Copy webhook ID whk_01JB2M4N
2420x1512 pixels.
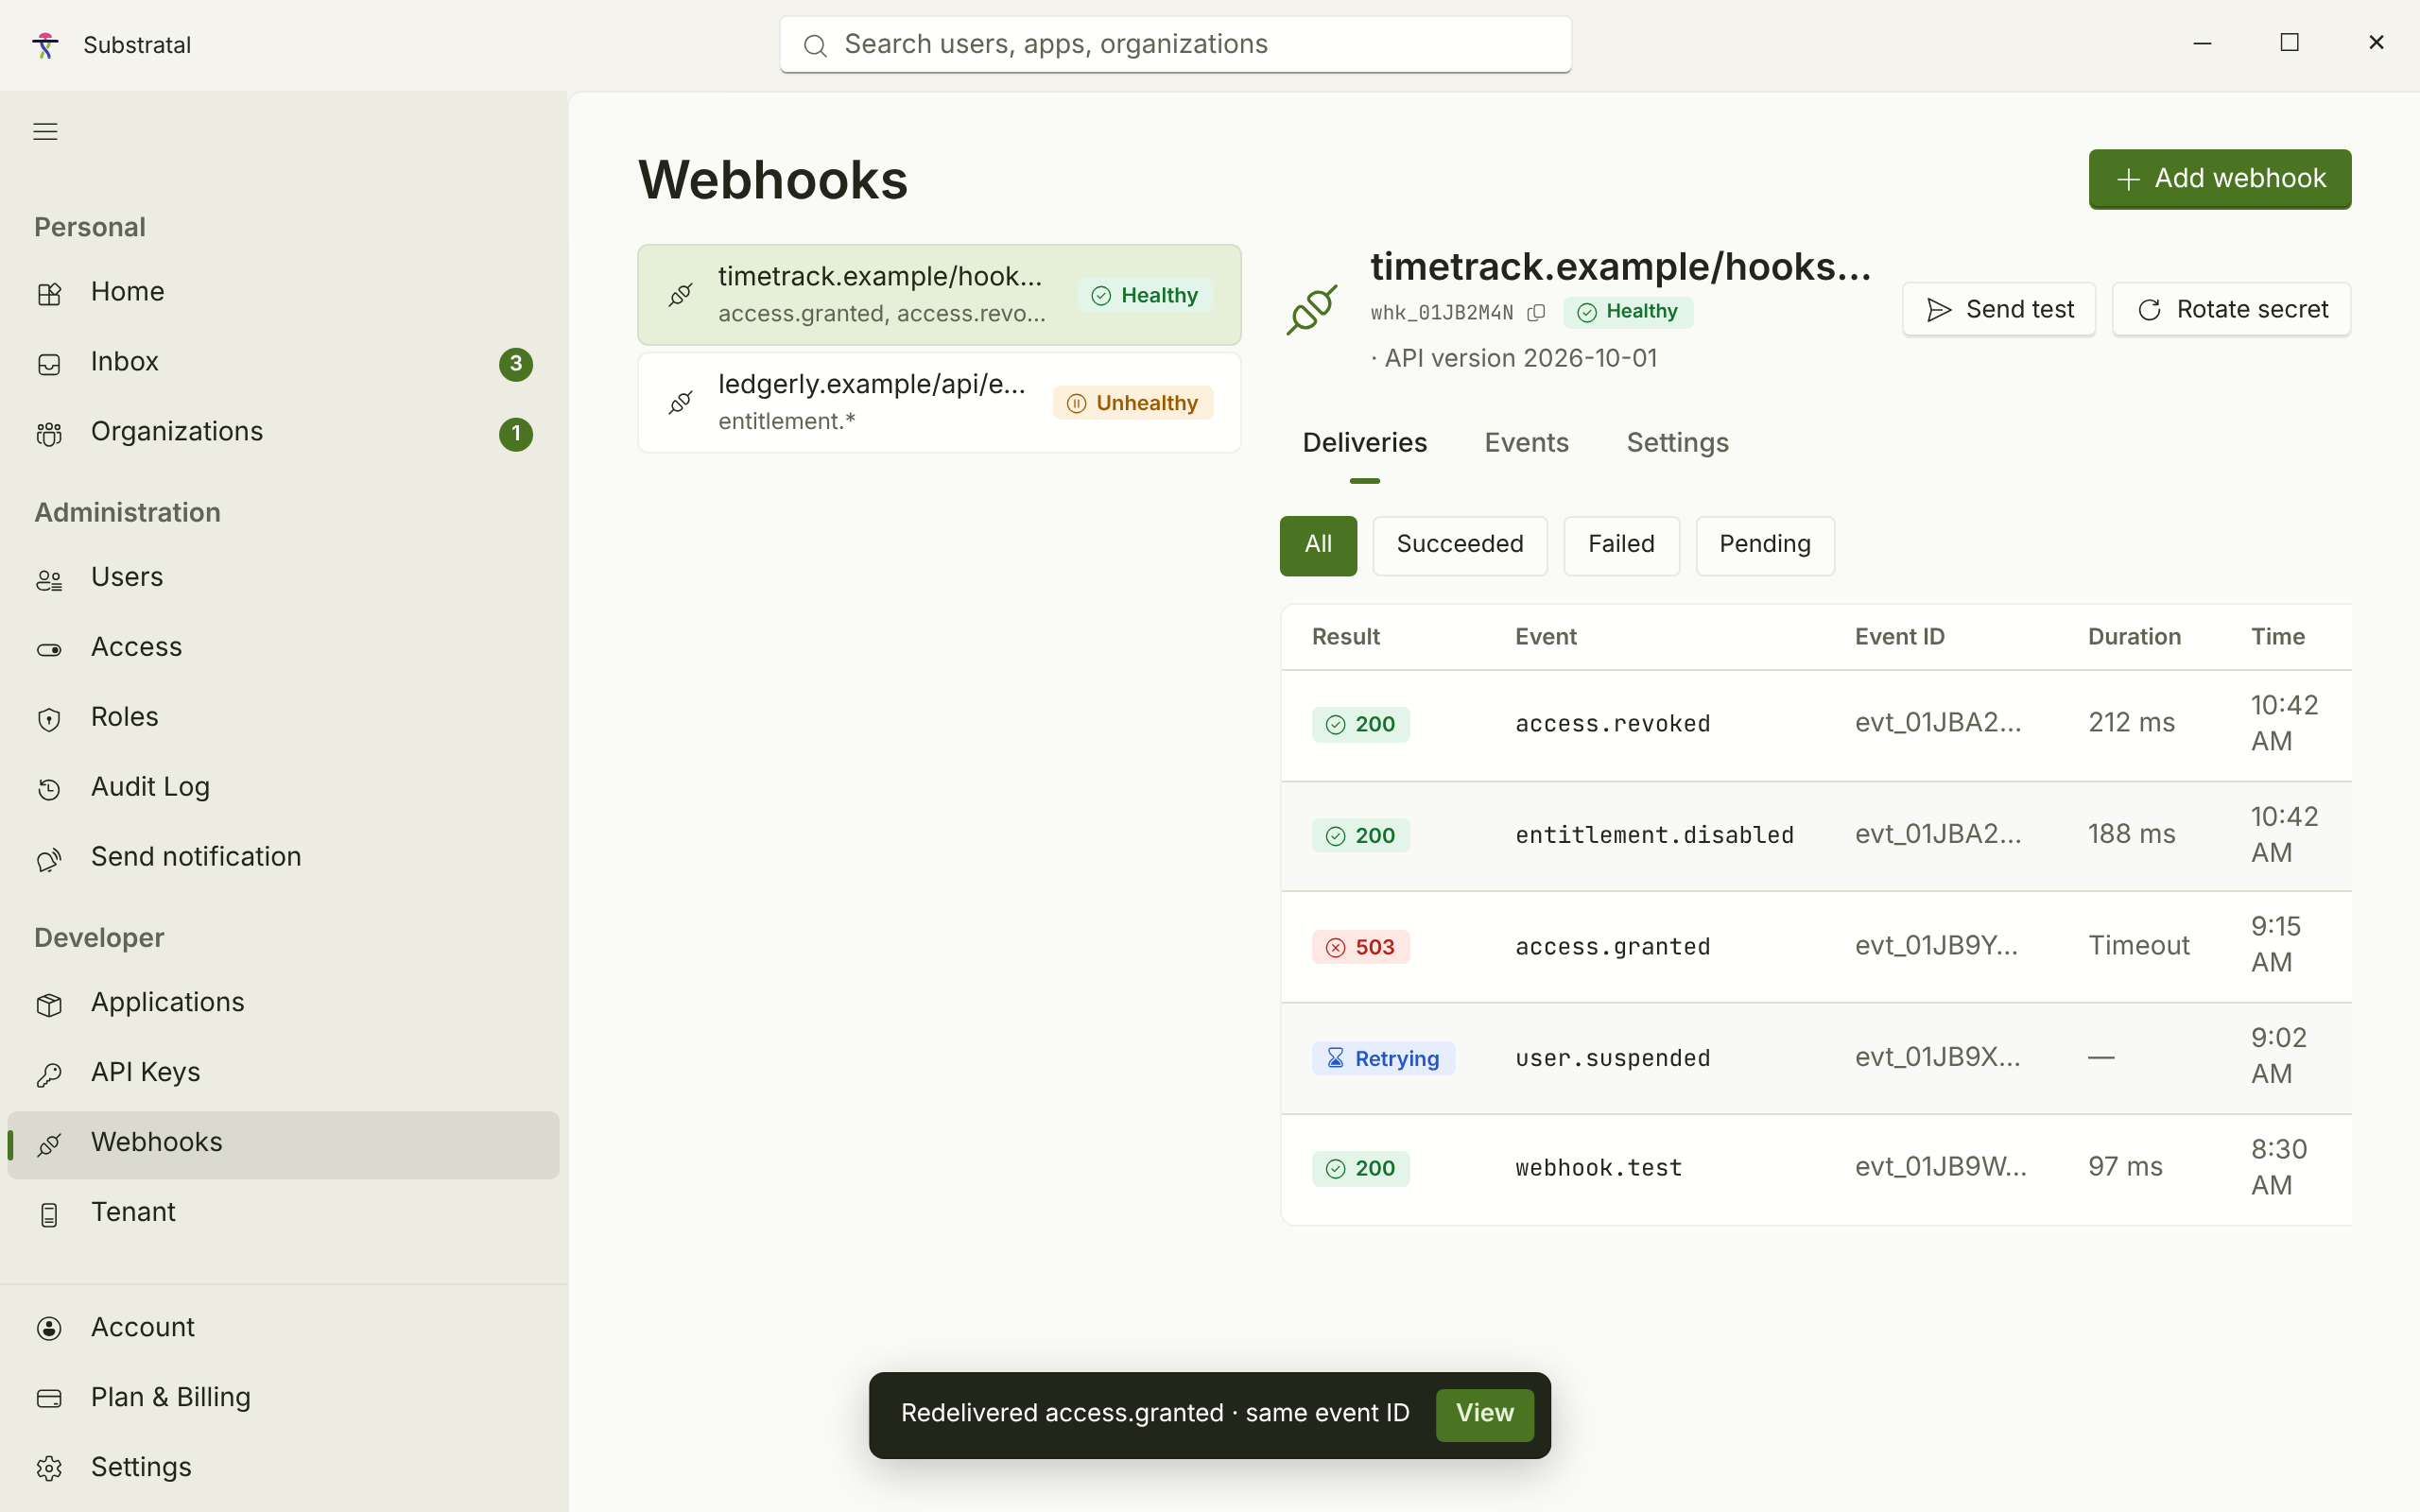(x=1536, y=313)
